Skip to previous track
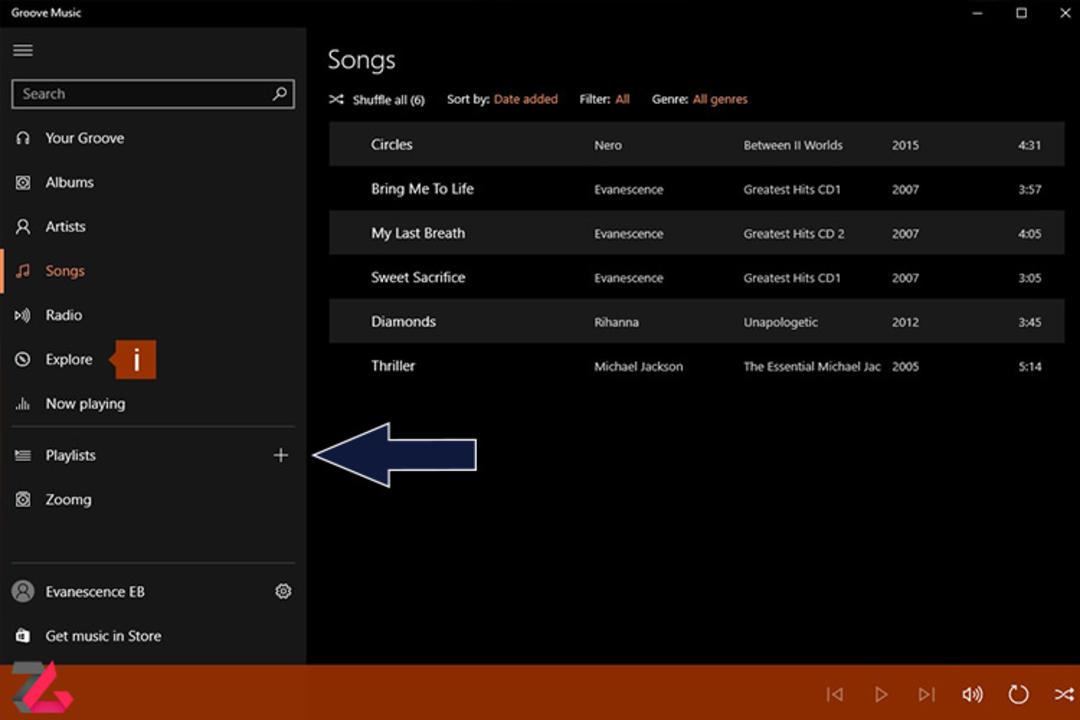This screenshot has height=720, width=1080. coord(835,694)
